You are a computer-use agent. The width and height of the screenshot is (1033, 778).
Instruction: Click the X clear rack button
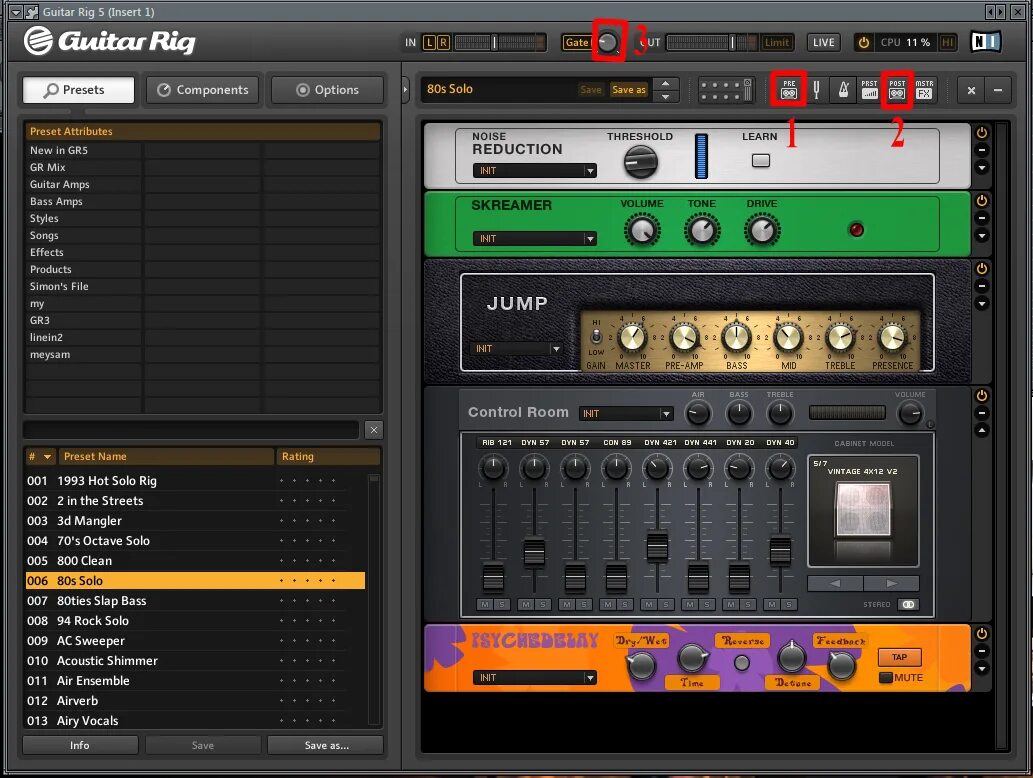pyautogui.click(x=971, y=90)
